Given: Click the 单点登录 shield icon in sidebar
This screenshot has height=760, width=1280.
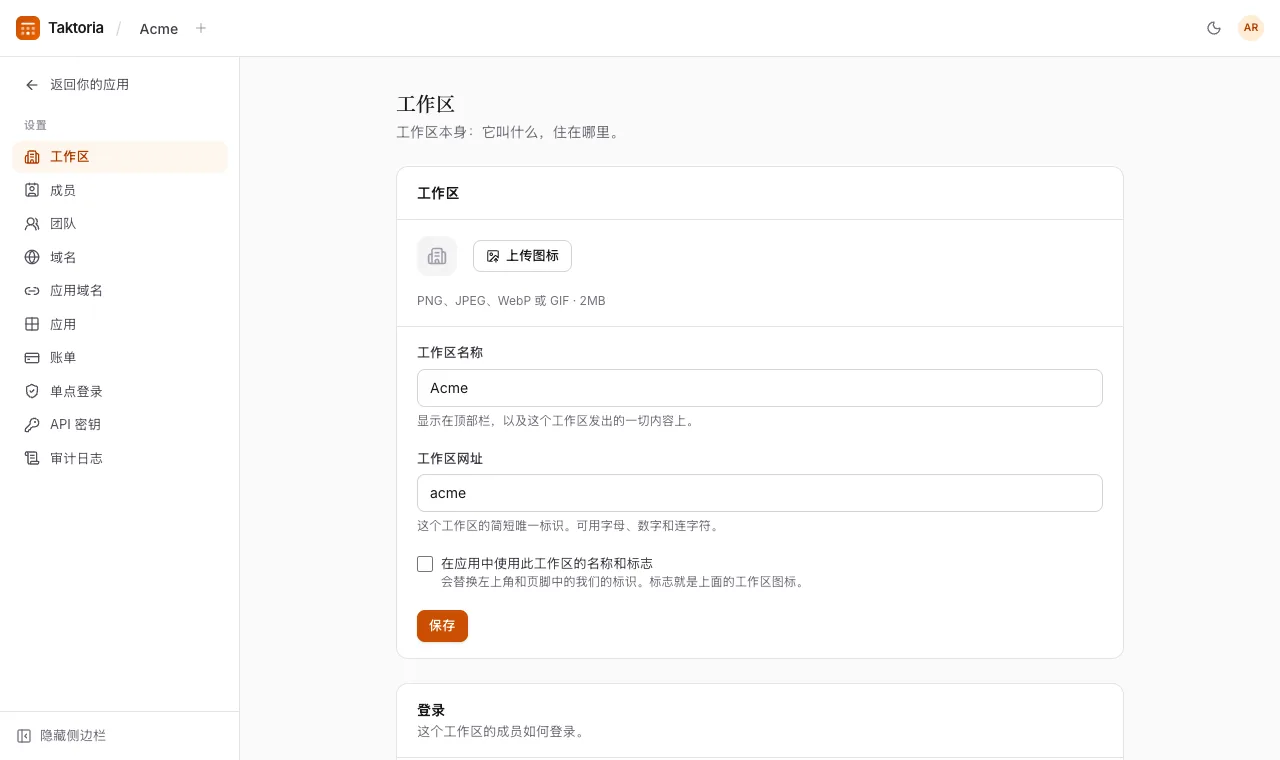Looking at the screenshot, I should (x=32, y=391).
